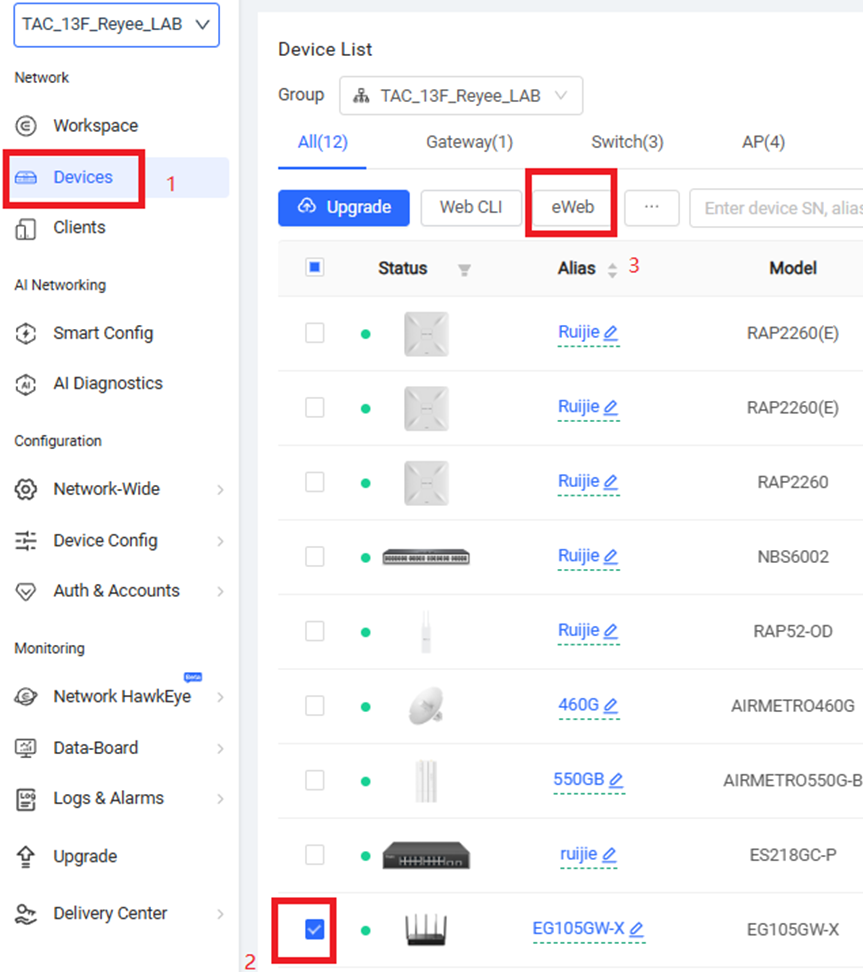This screenshot has height=972, width=863.
Task: Check the ES218GC-P row checkbox
Action: pyautogui.click(x=315, y=855)
